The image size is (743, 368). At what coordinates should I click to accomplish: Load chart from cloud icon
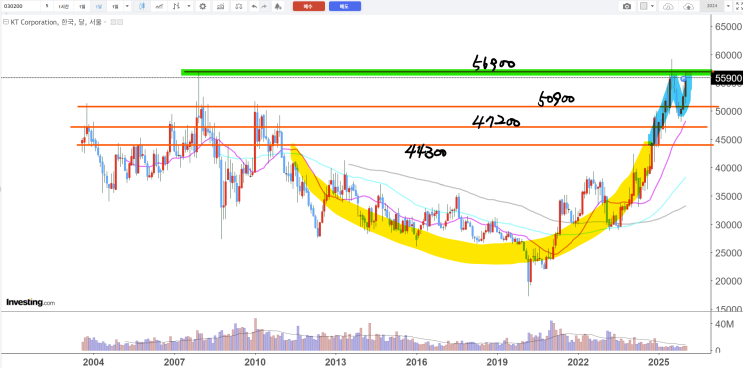[668, 6]
